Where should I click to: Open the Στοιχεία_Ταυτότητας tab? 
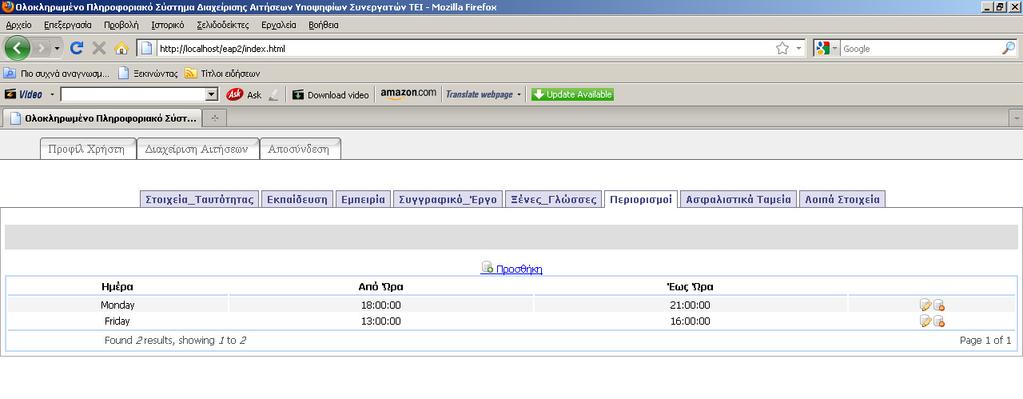point(200,200)
